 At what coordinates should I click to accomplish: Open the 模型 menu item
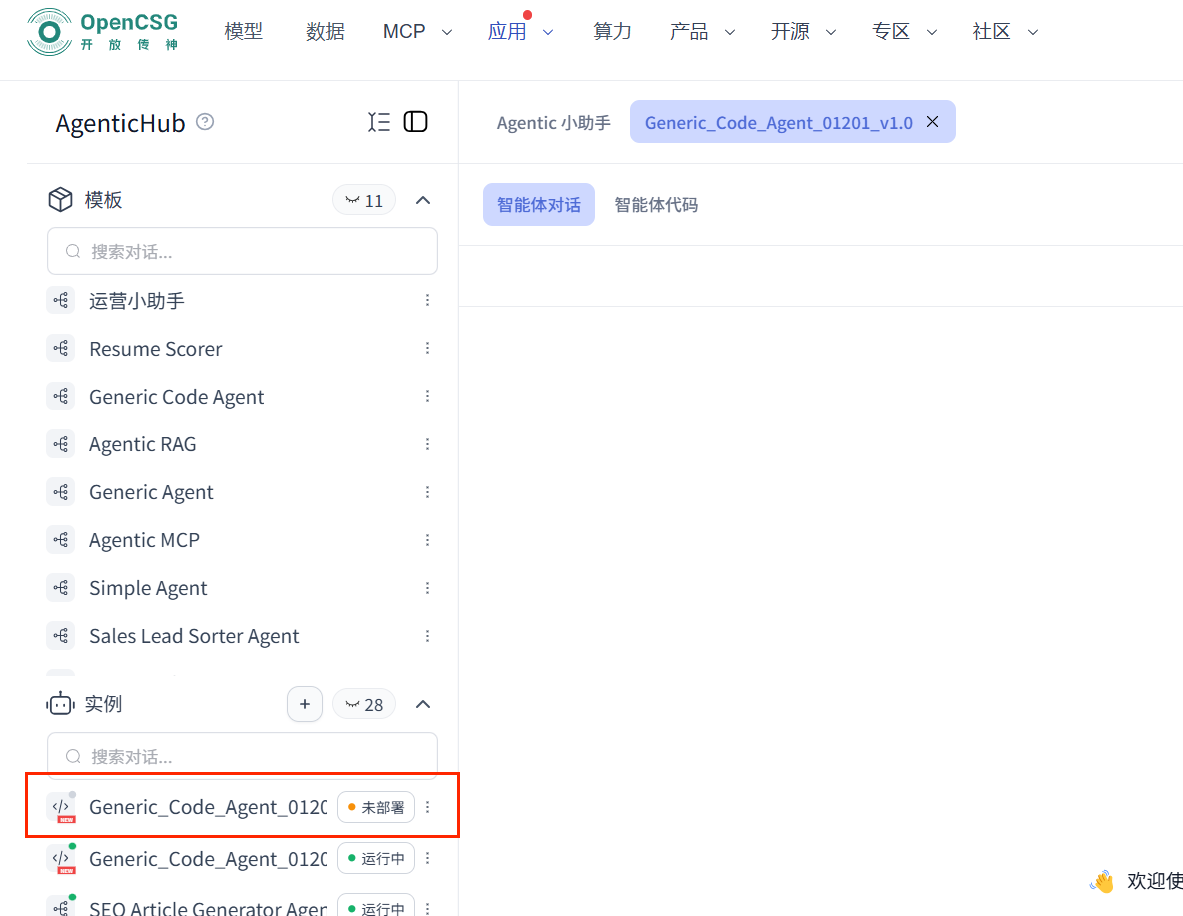coord(244,32)
